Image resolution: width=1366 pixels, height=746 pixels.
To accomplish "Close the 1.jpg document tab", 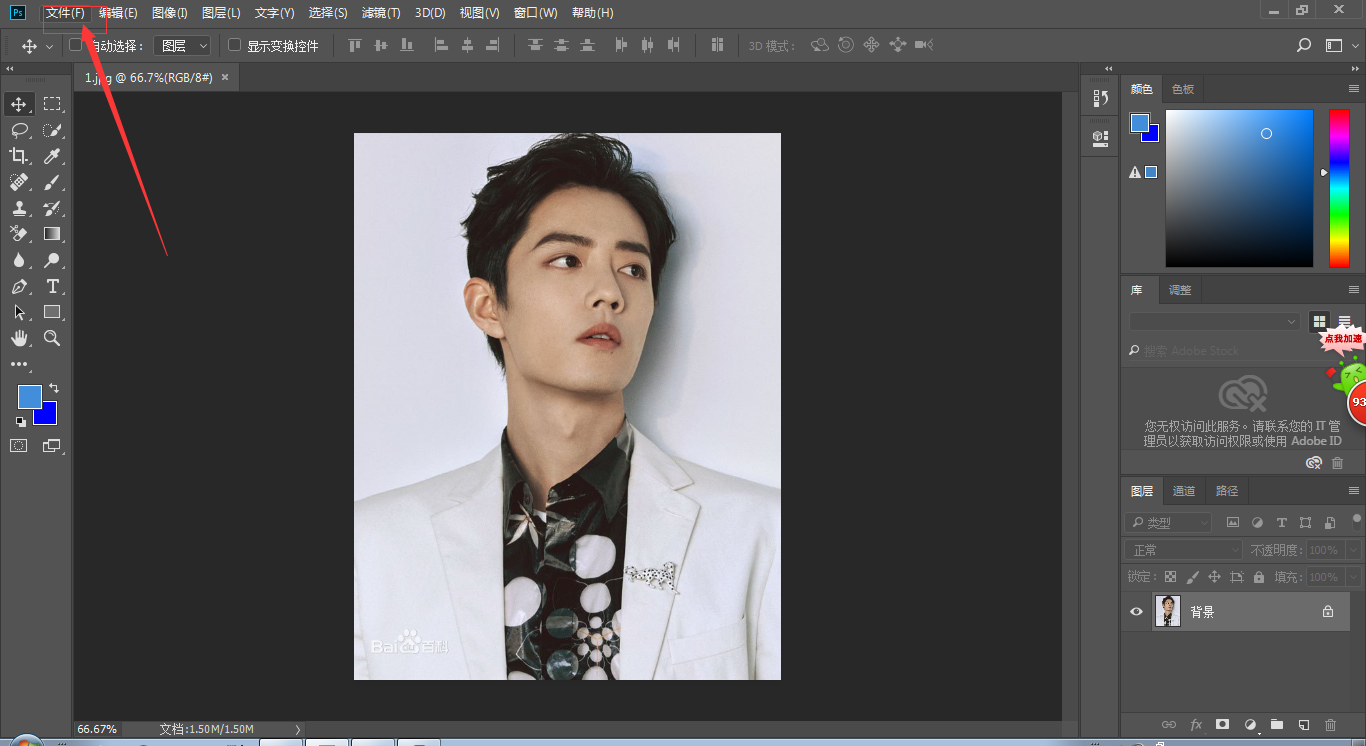I will pyautogui.click(x=225, y=77).
